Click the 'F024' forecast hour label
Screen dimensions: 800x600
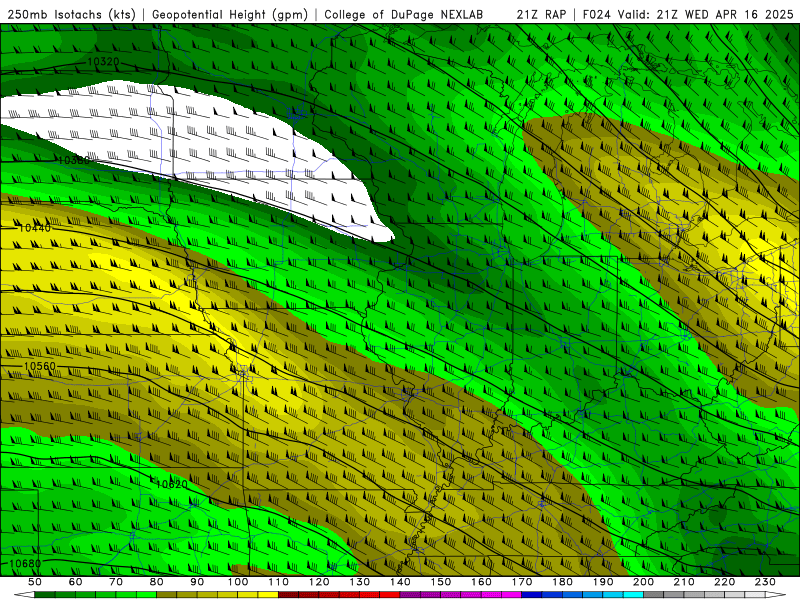pos(597,14)
